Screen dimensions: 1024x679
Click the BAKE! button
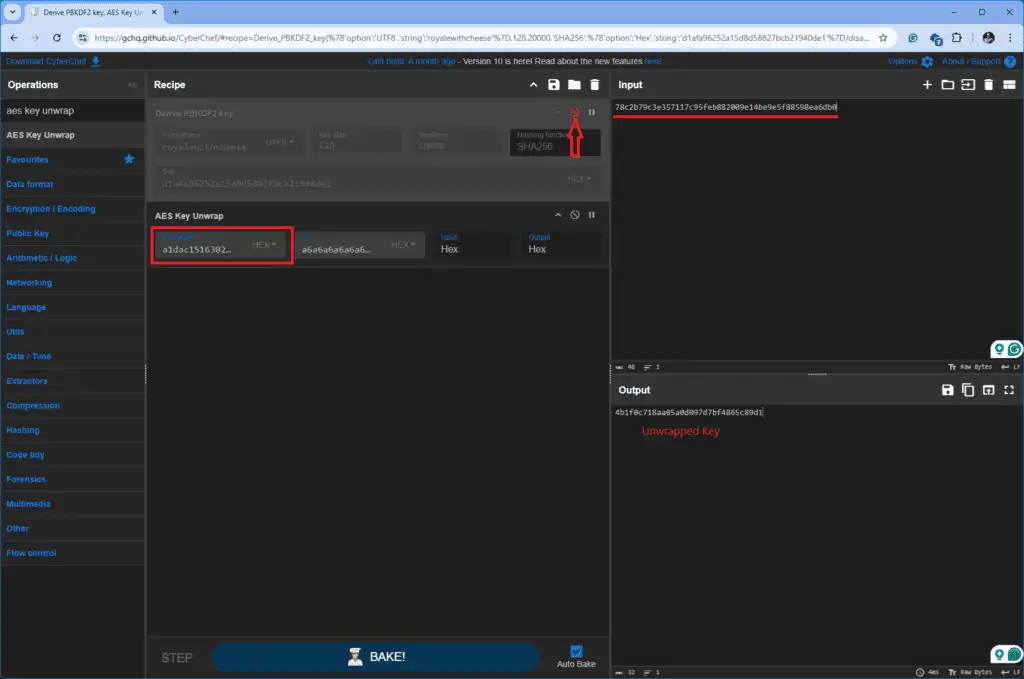(x=376, y=657)
